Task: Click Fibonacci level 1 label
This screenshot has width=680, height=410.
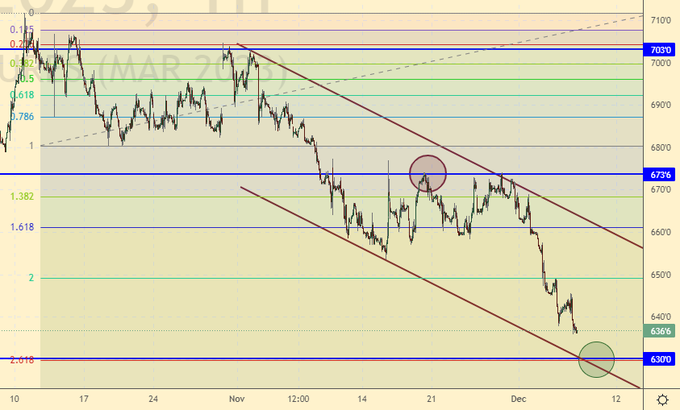Action: tap(31, 146)
